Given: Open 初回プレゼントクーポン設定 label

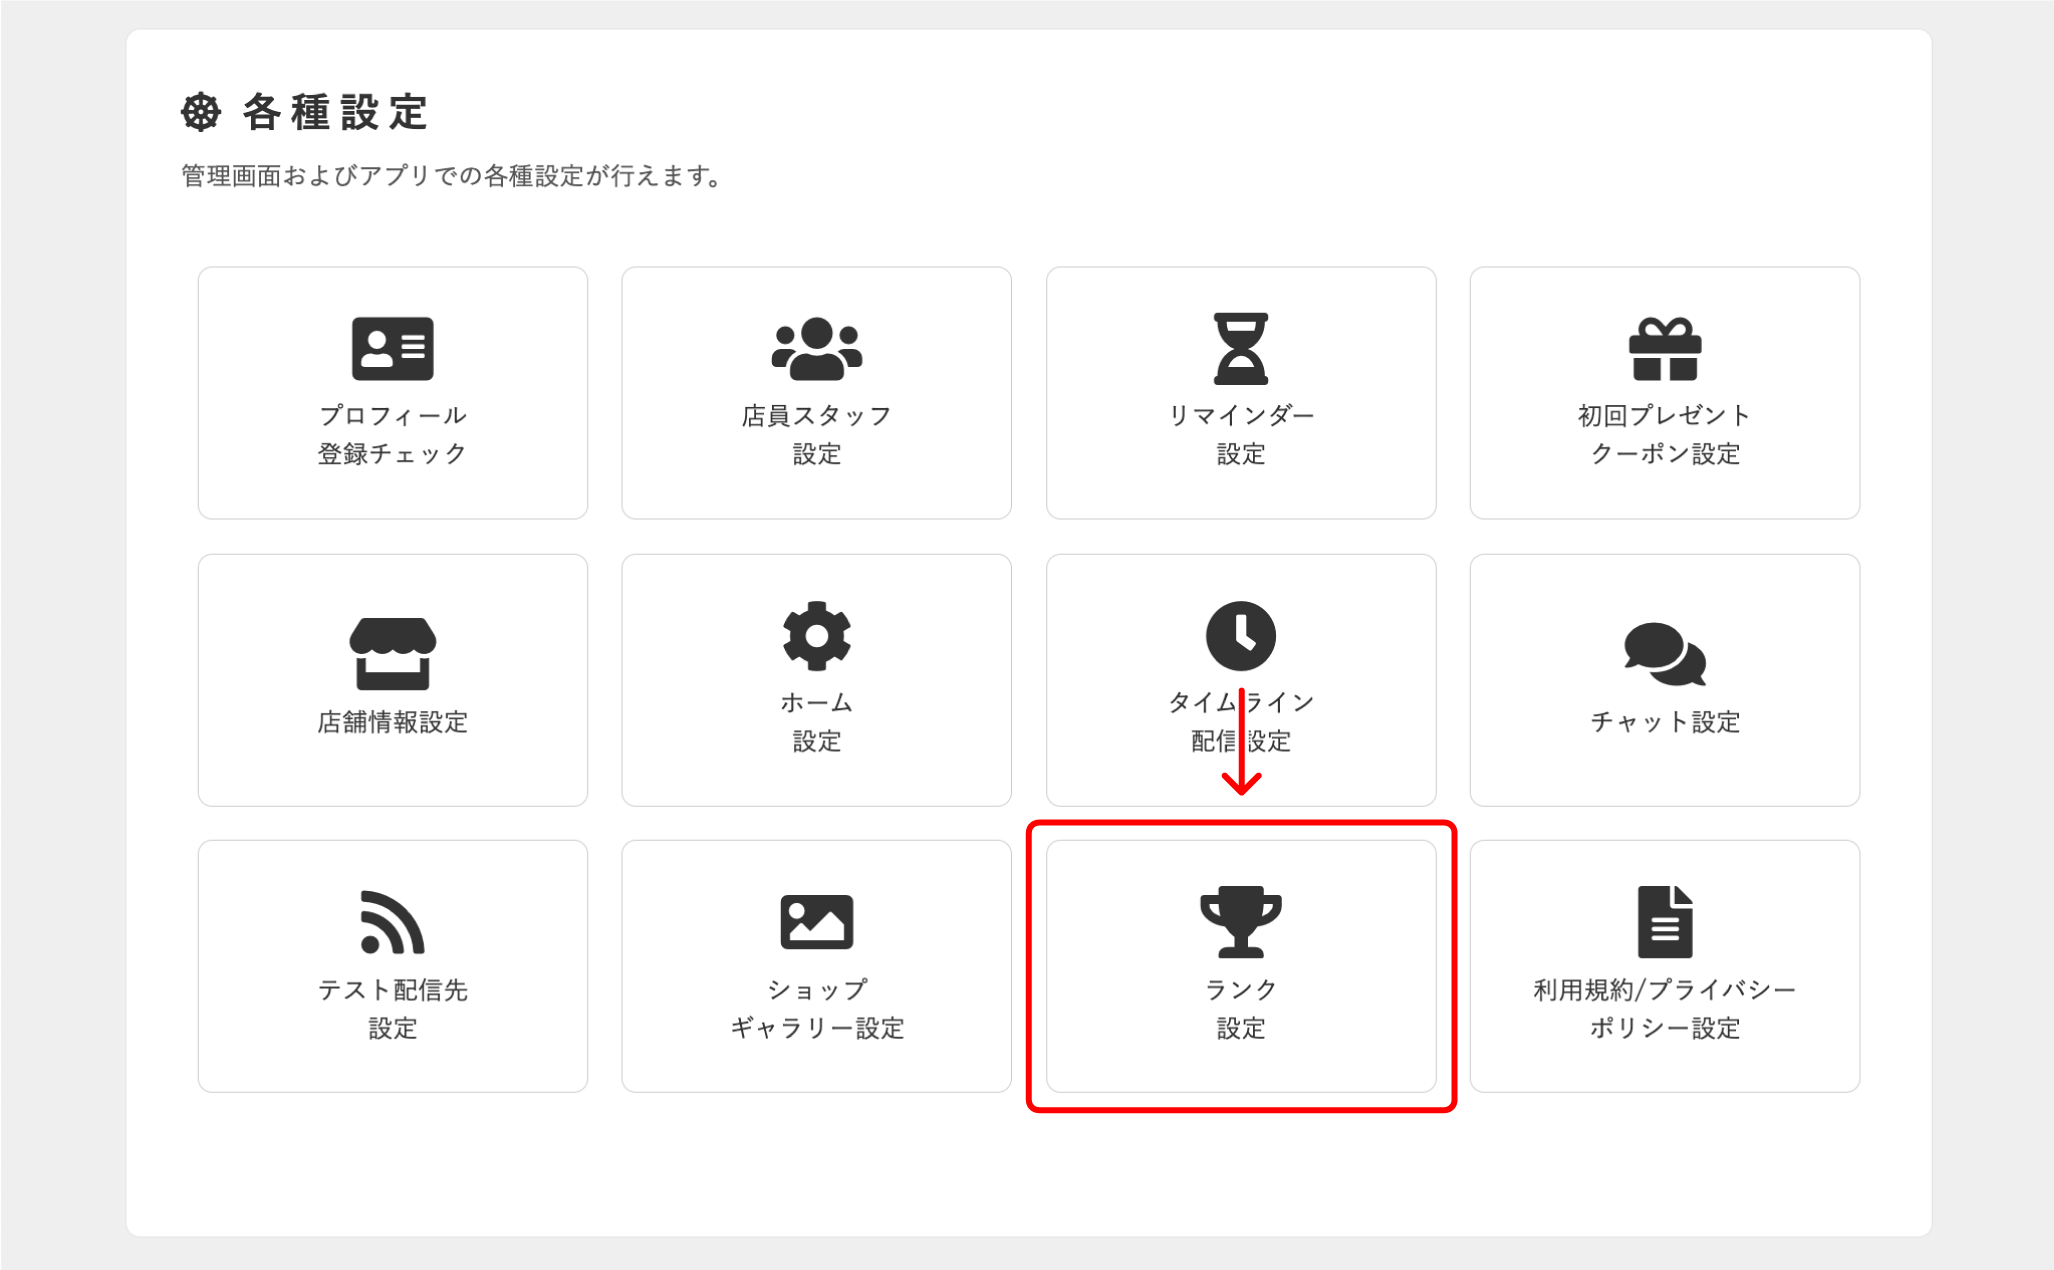Looking at the screenshot, I should coord(1664,434).
